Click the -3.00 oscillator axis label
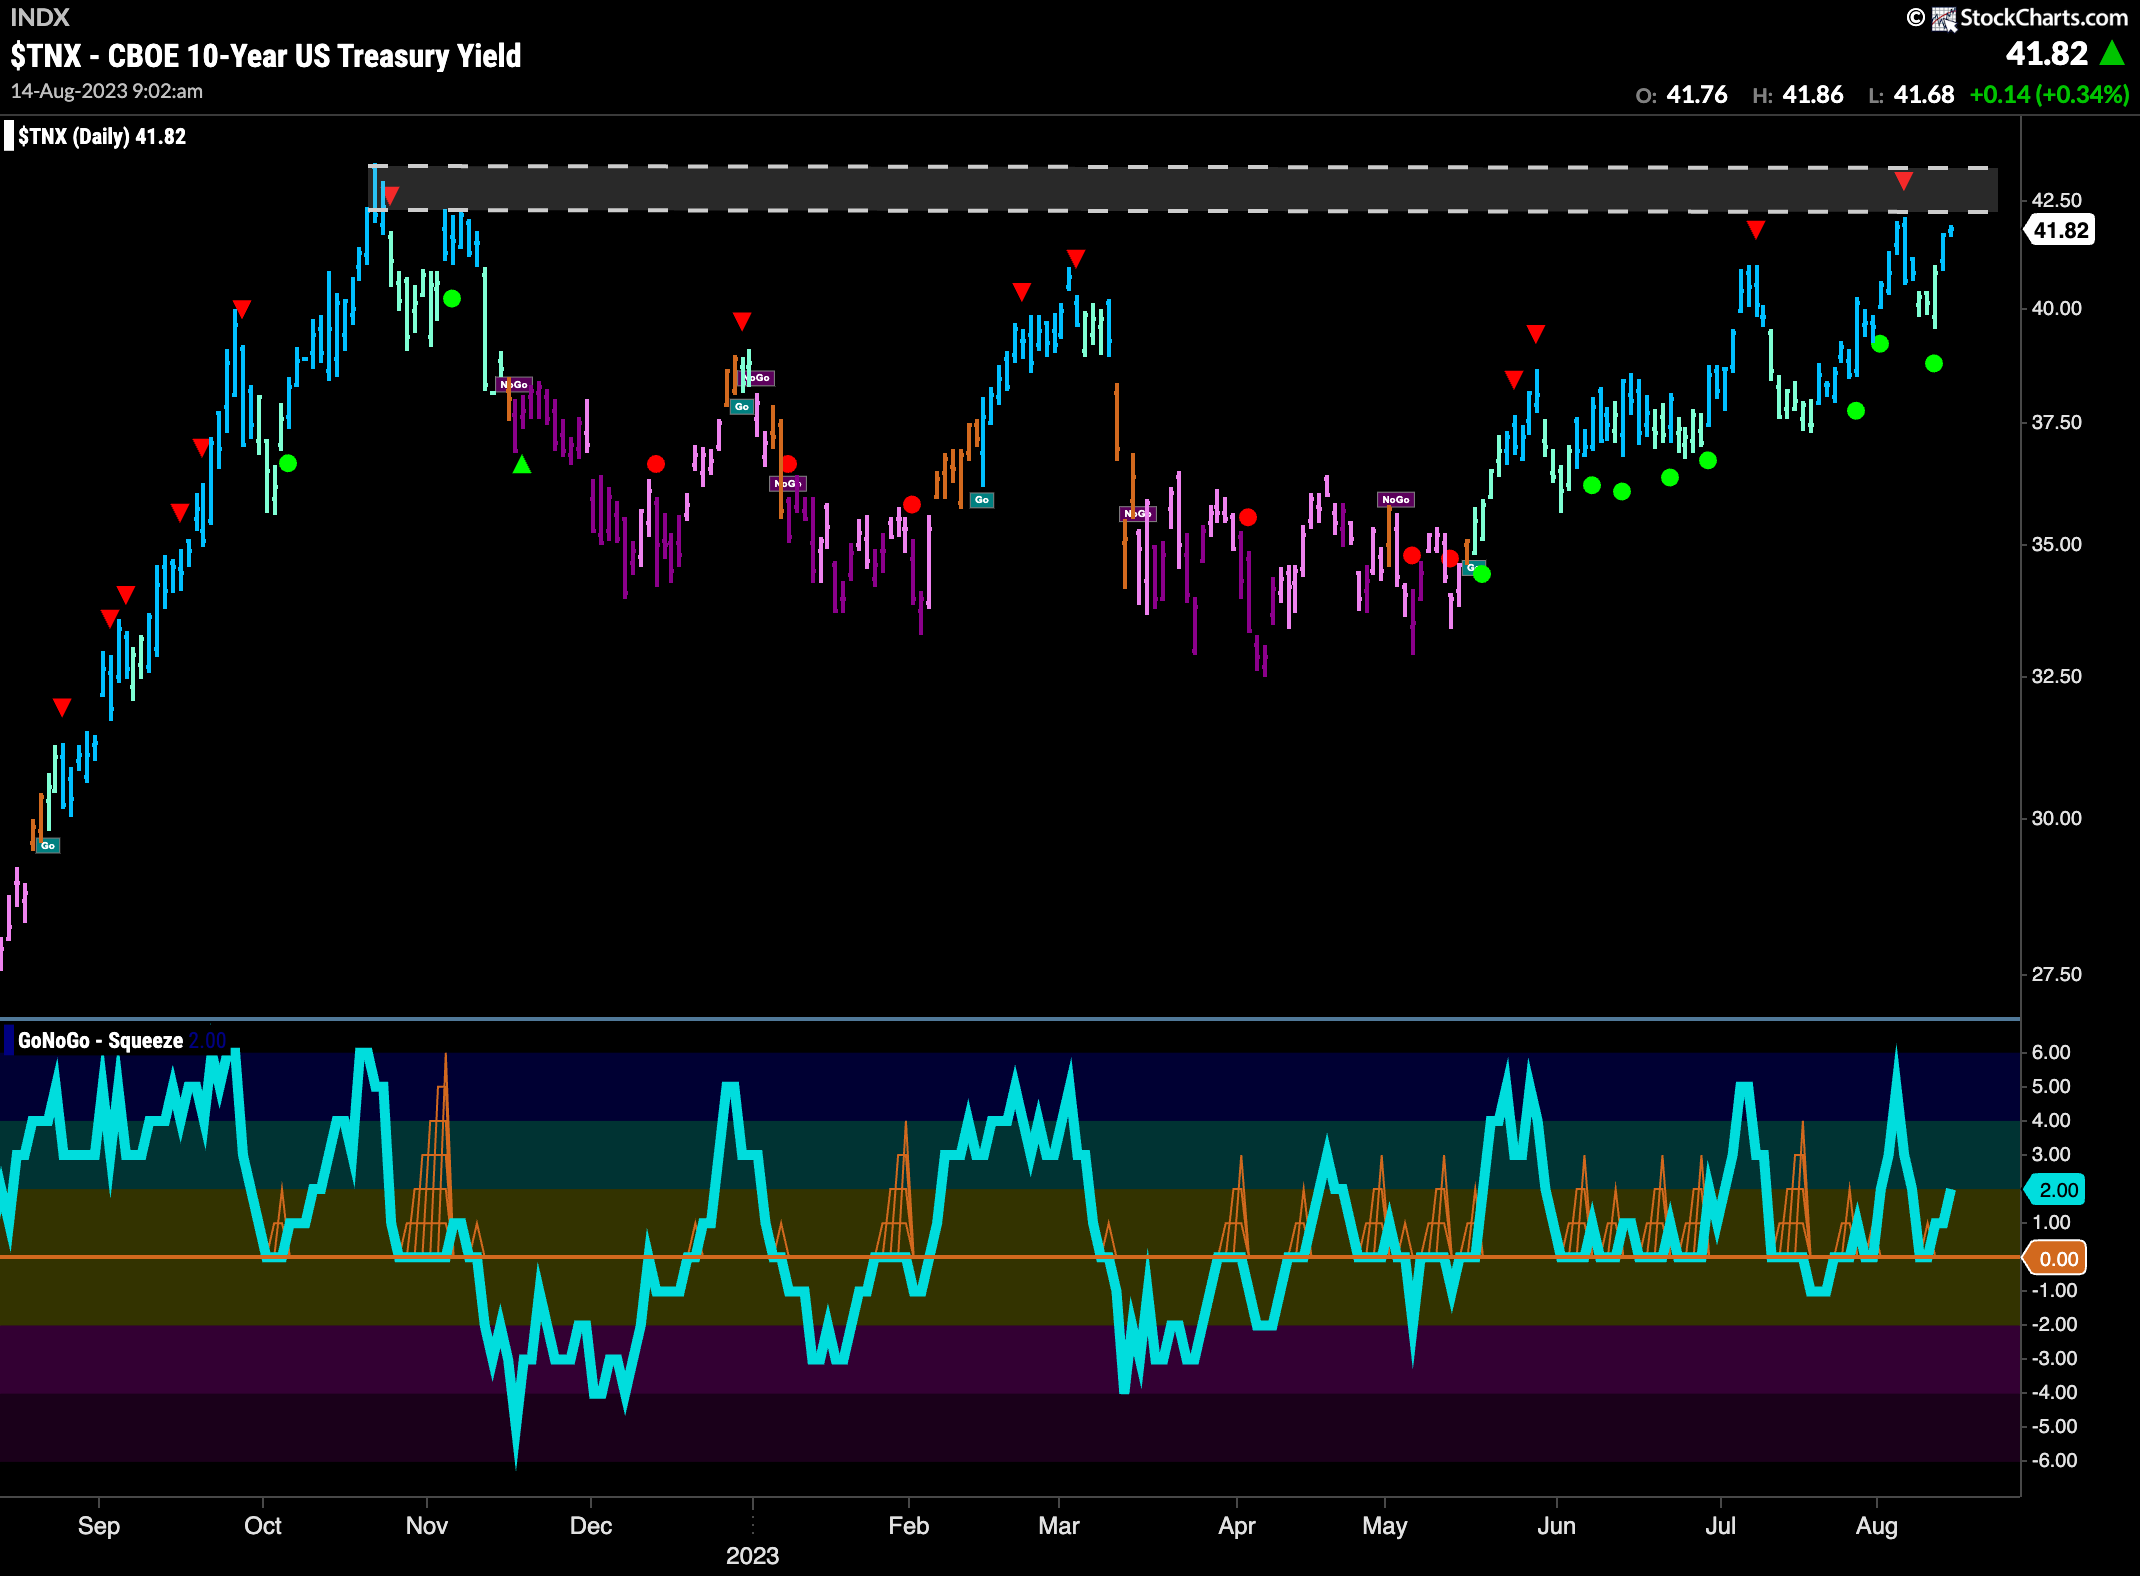The image size is (2140, 1576). point(2054,1358)
